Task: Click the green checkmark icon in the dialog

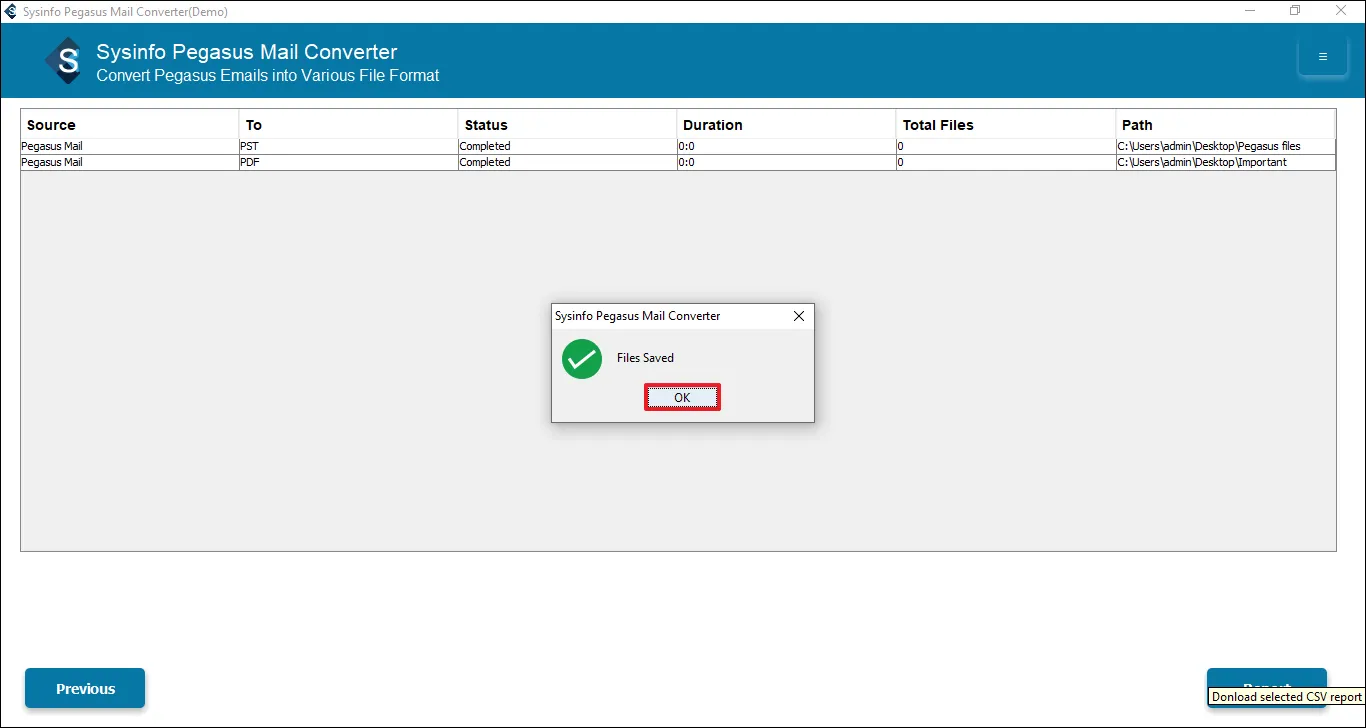Action: click(x=582, y=359)
